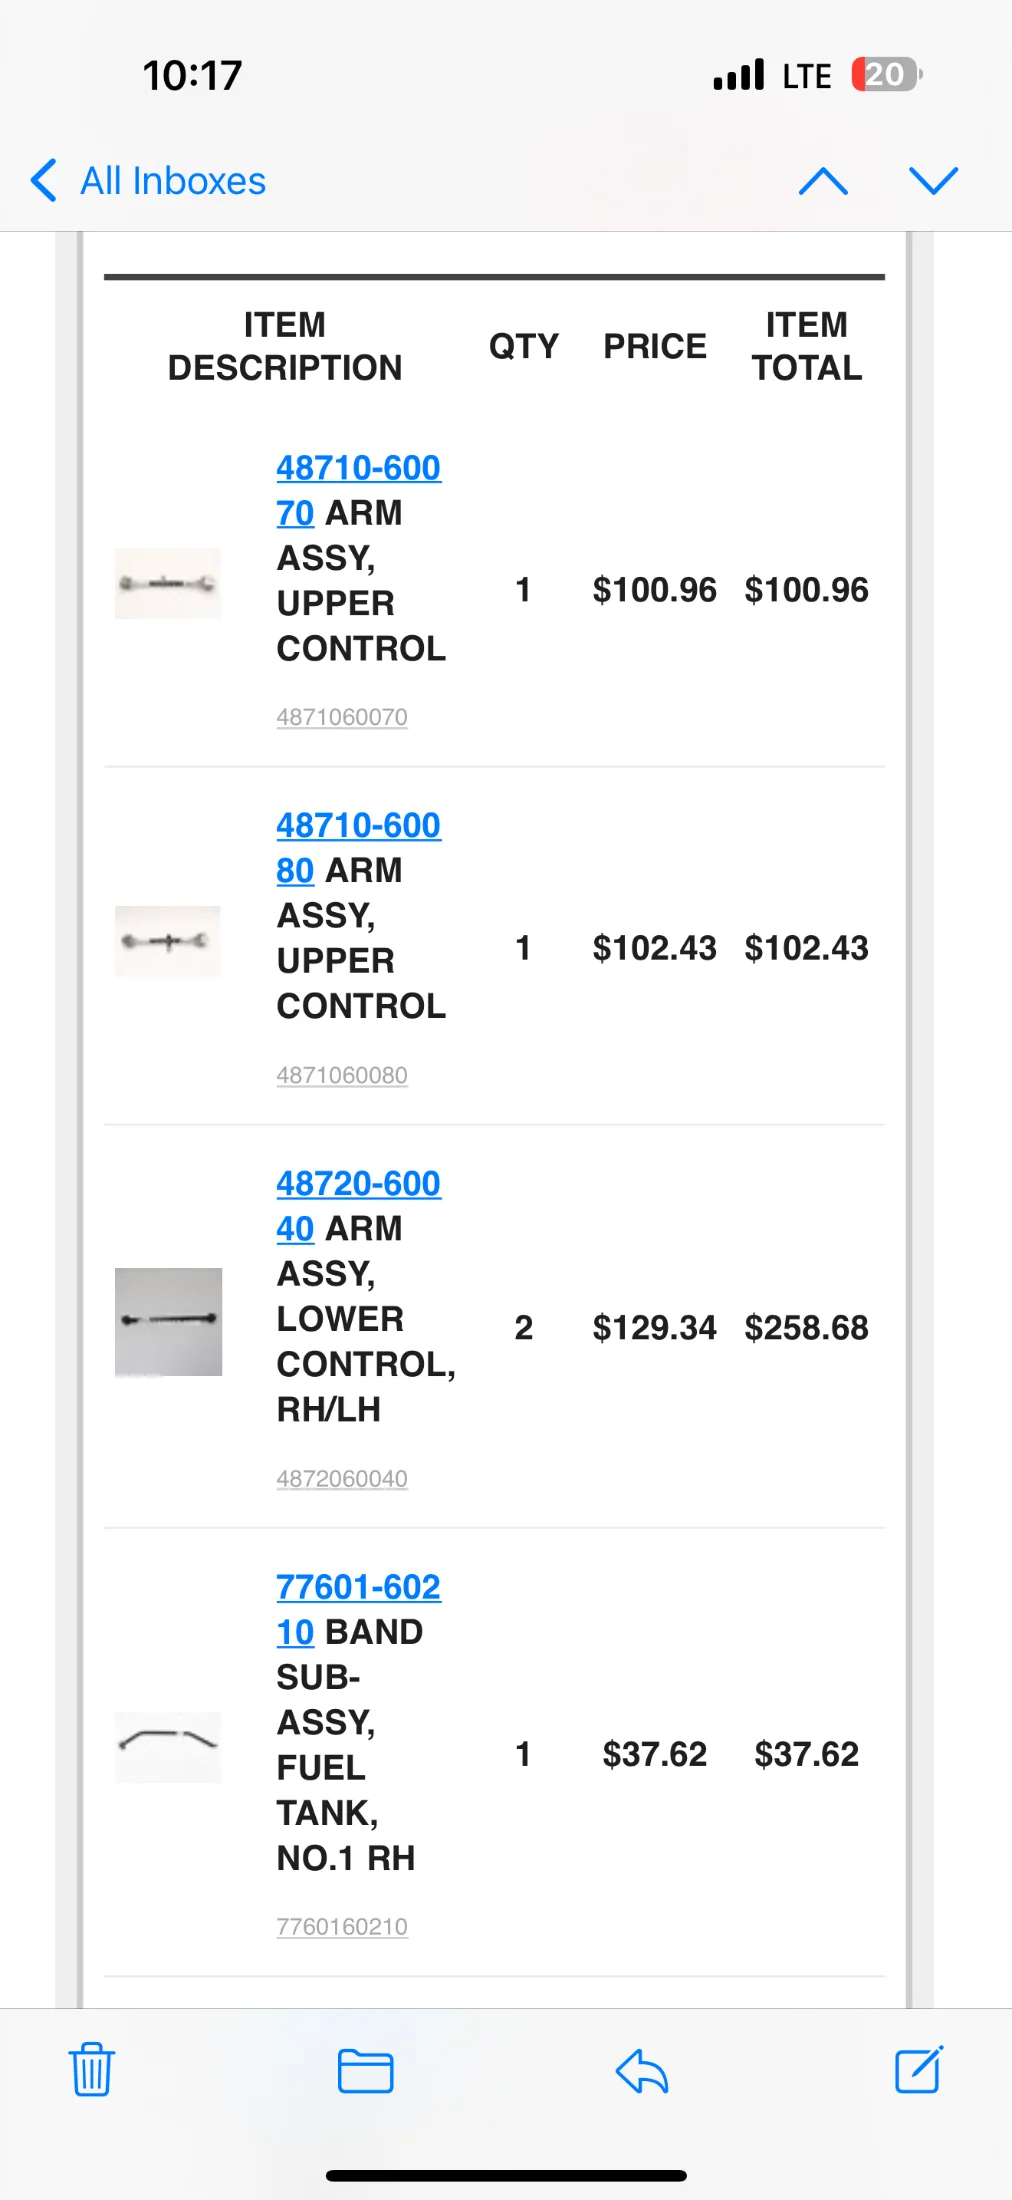
Task: Tap the compose new message icon
Action: point(918,2069)
